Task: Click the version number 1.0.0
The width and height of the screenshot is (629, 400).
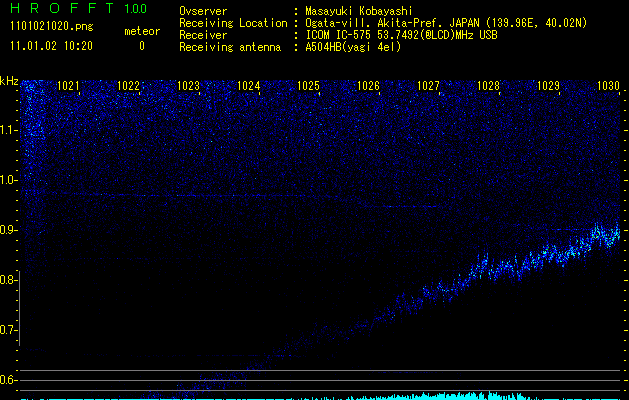Action: pyautogui.click(x=136, y=9)
